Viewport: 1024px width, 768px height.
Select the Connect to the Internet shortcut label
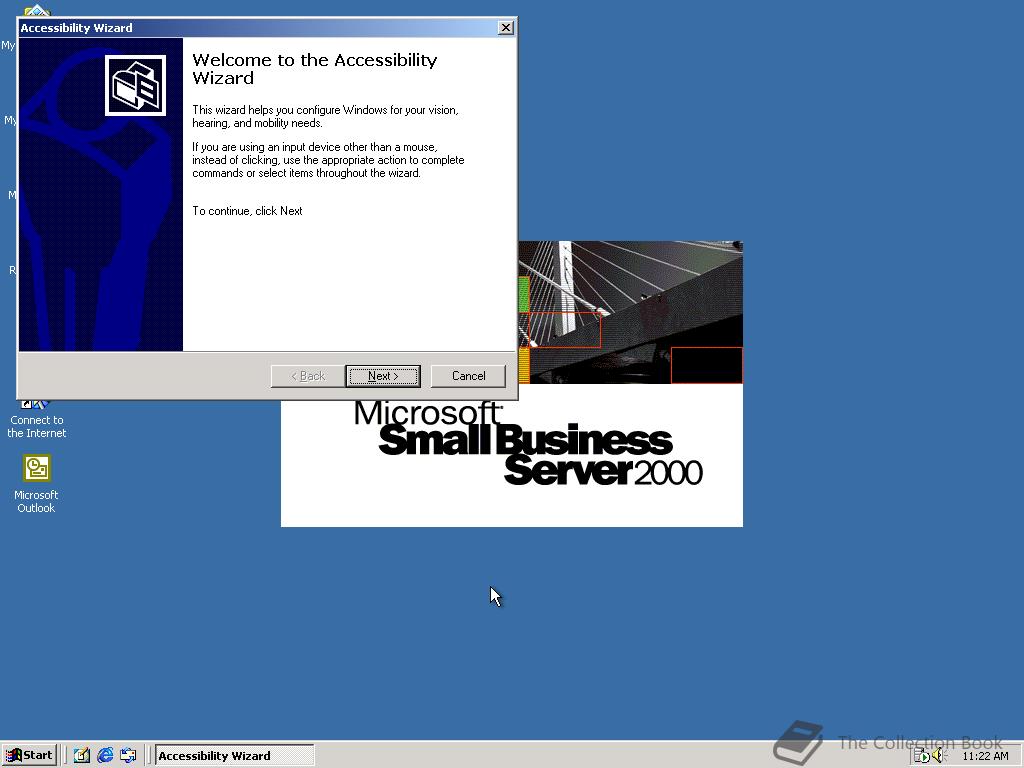coord(37,426)
